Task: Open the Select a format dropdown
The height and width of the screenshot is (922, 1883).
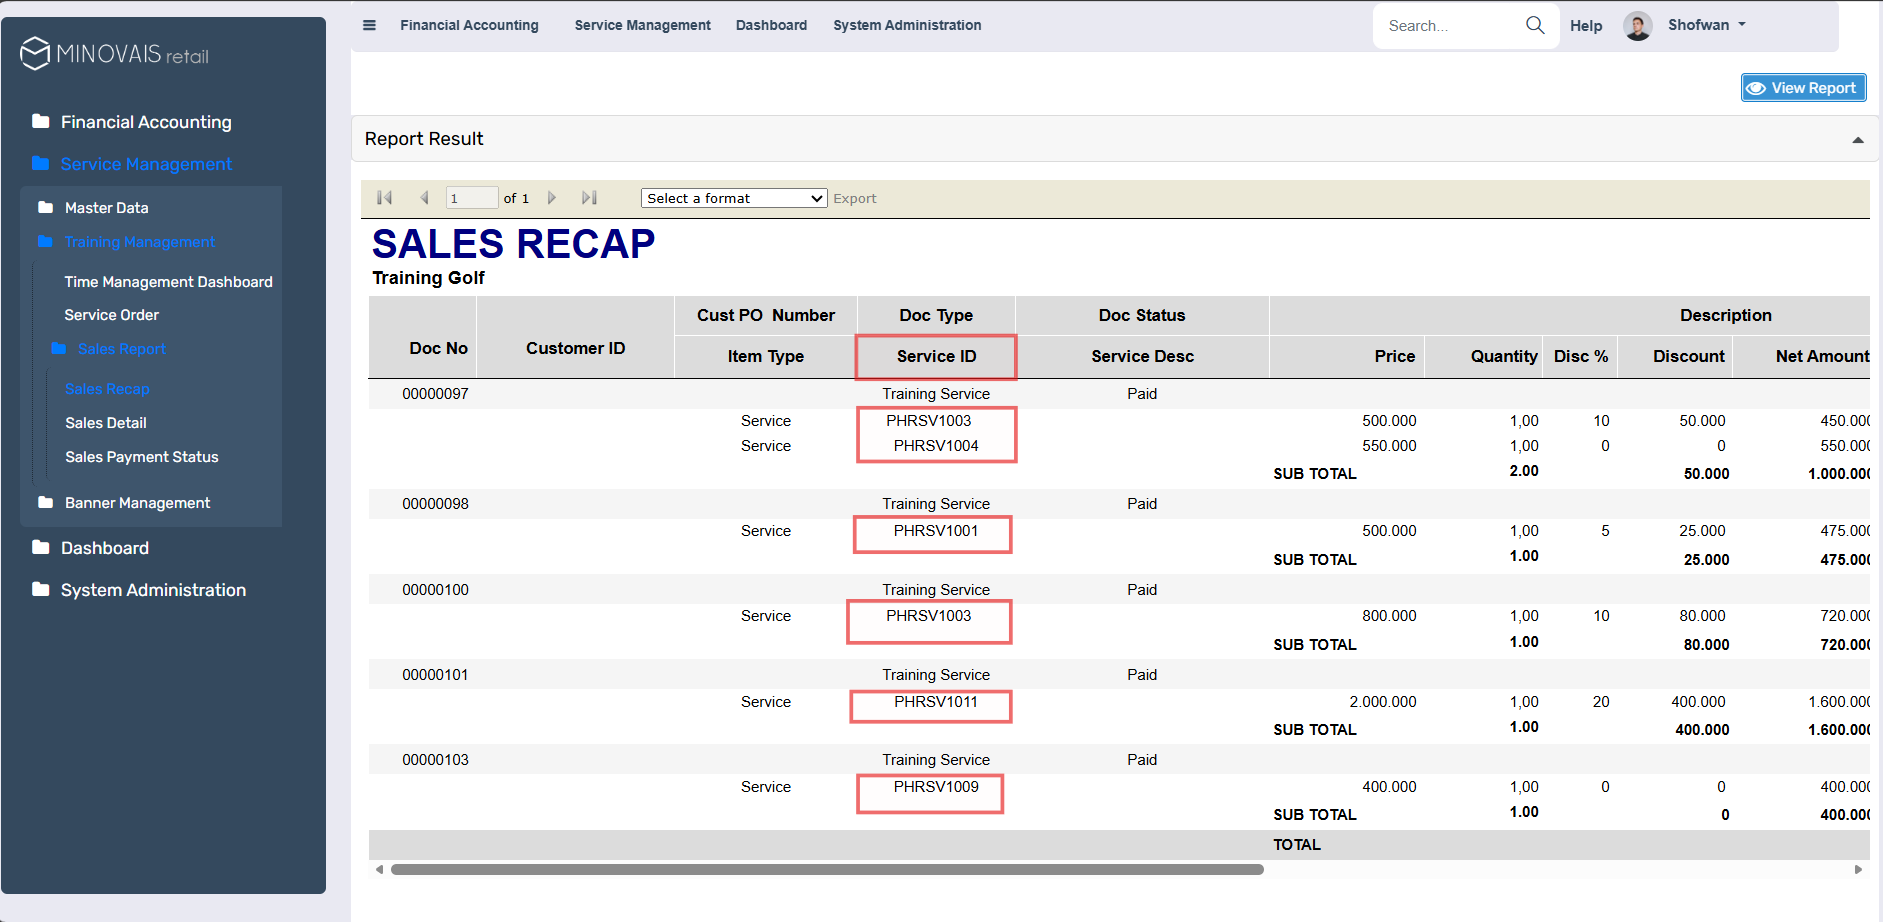Action: [733, 198]
